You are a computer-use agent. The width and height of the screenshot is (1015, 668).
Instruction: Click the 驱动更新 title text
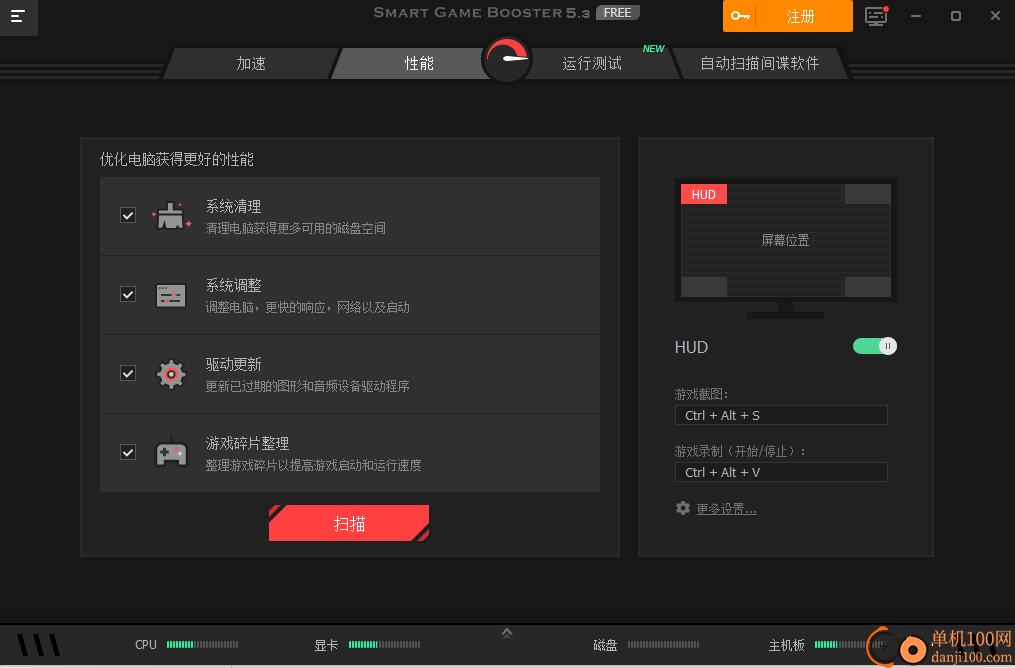click(234, 364)
